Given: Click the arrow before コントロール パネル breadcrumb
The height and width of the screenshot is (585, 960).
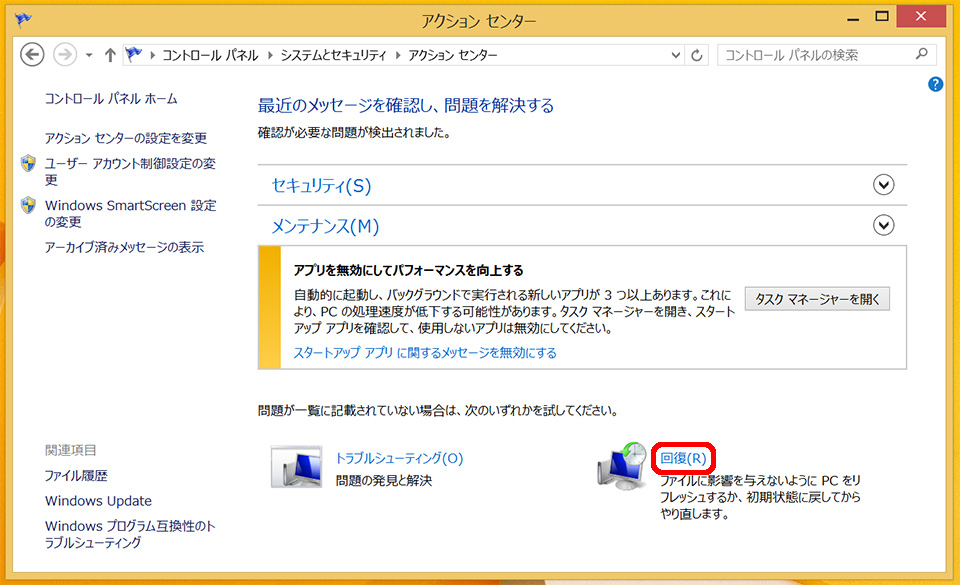Looking at the screenshot, I should pyautogui.click(x=152, y=56).
